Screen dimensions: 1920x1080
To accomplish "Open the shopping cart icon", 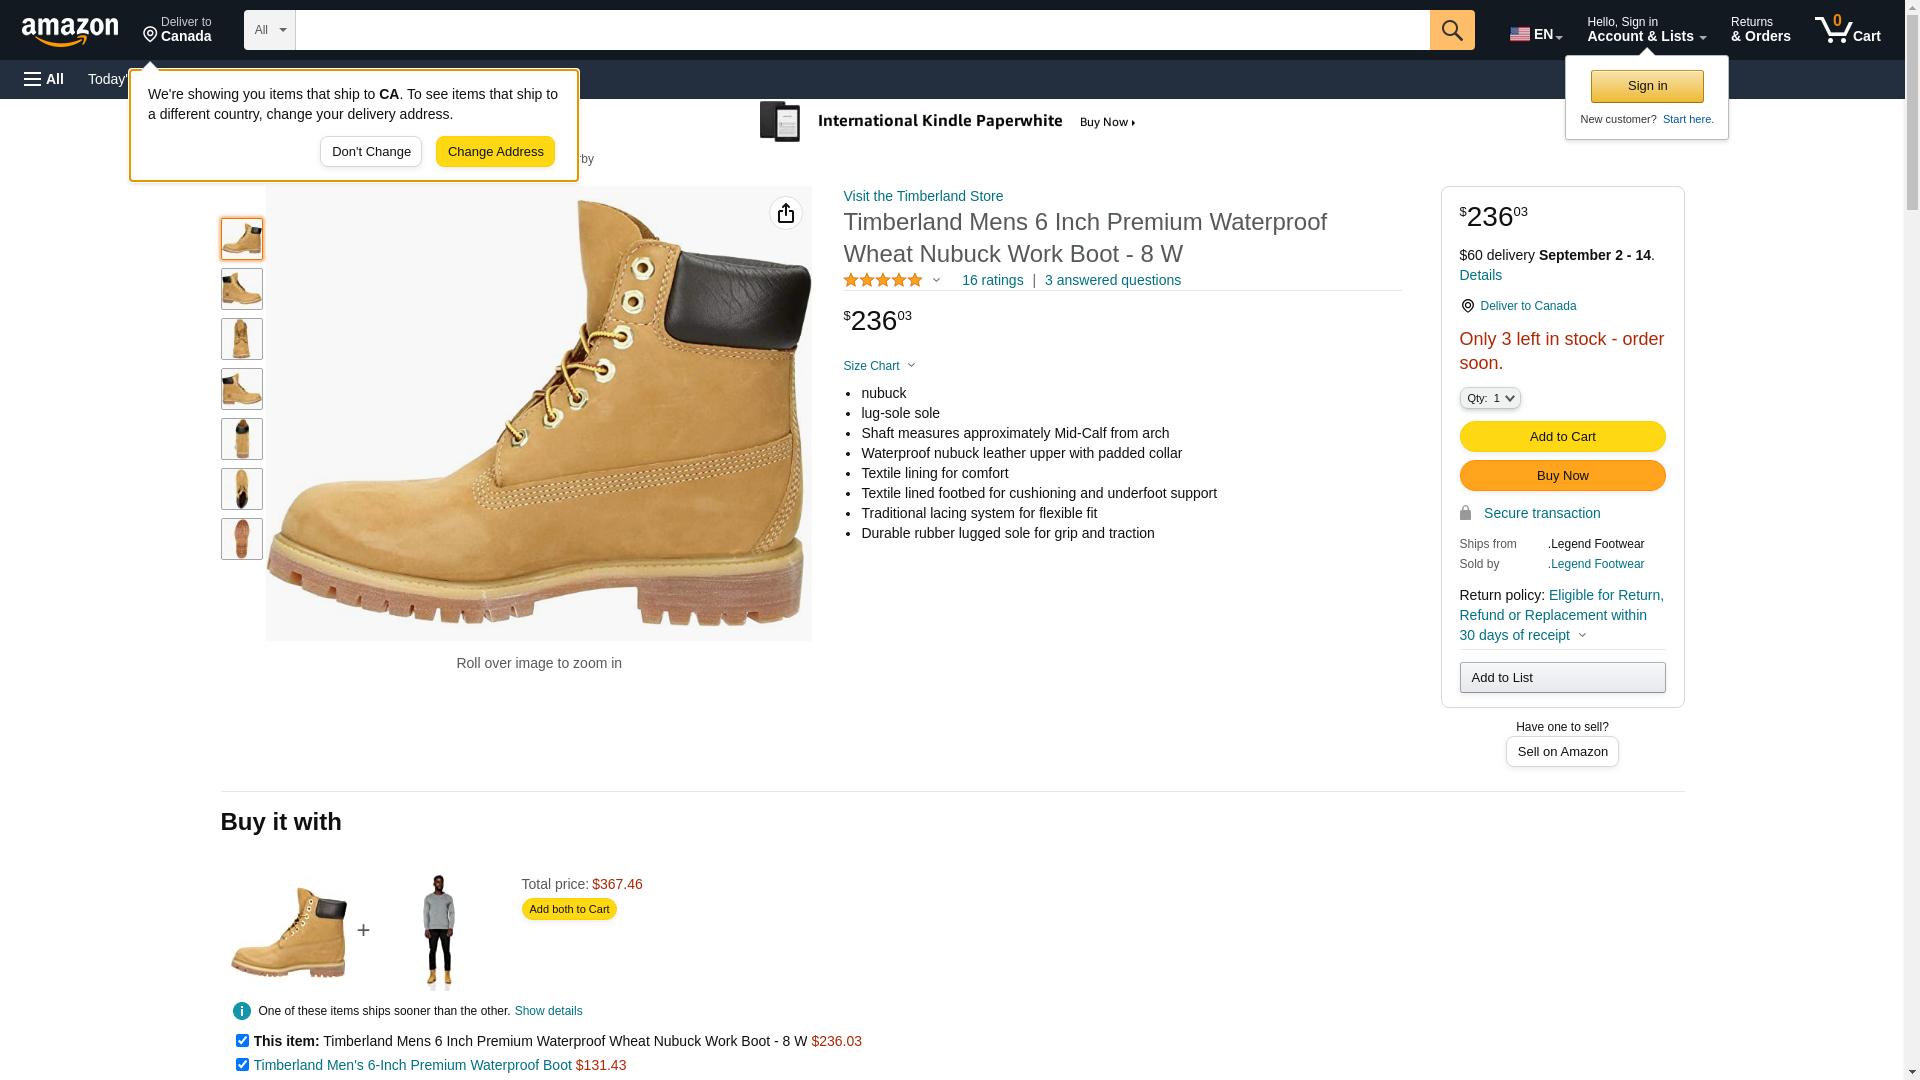I will (1846, 30).
